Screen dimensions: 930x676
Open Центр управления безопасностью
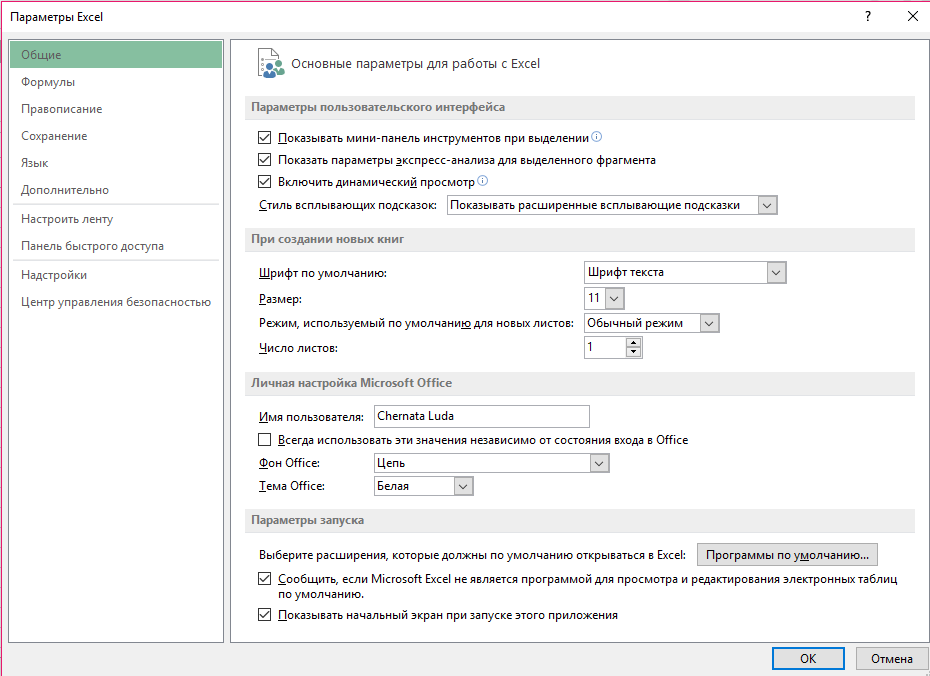tap(116, 302)
